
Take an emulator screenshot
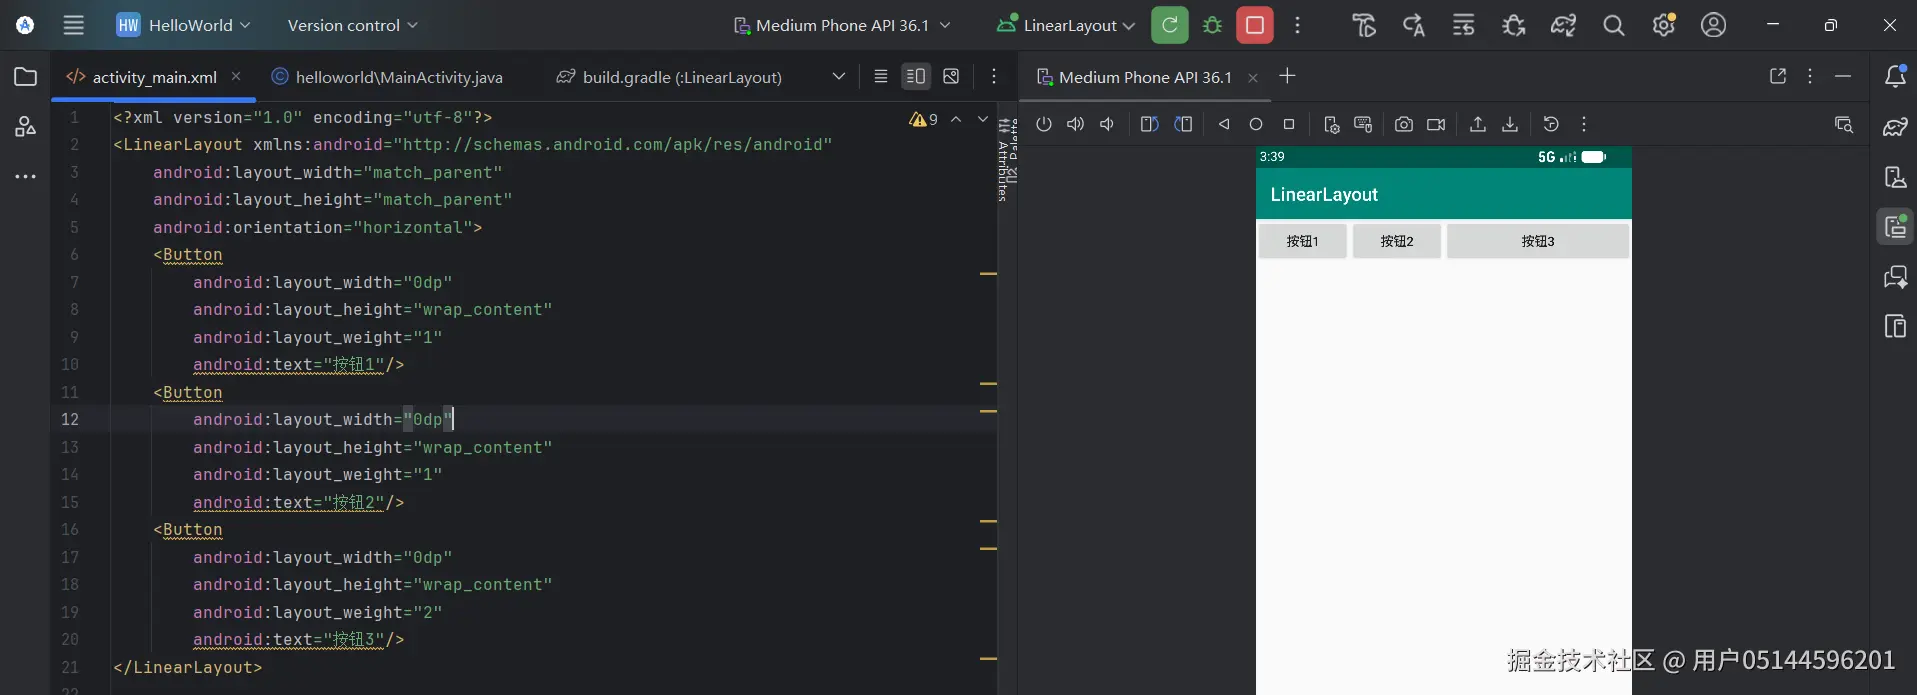[1404, 124]
